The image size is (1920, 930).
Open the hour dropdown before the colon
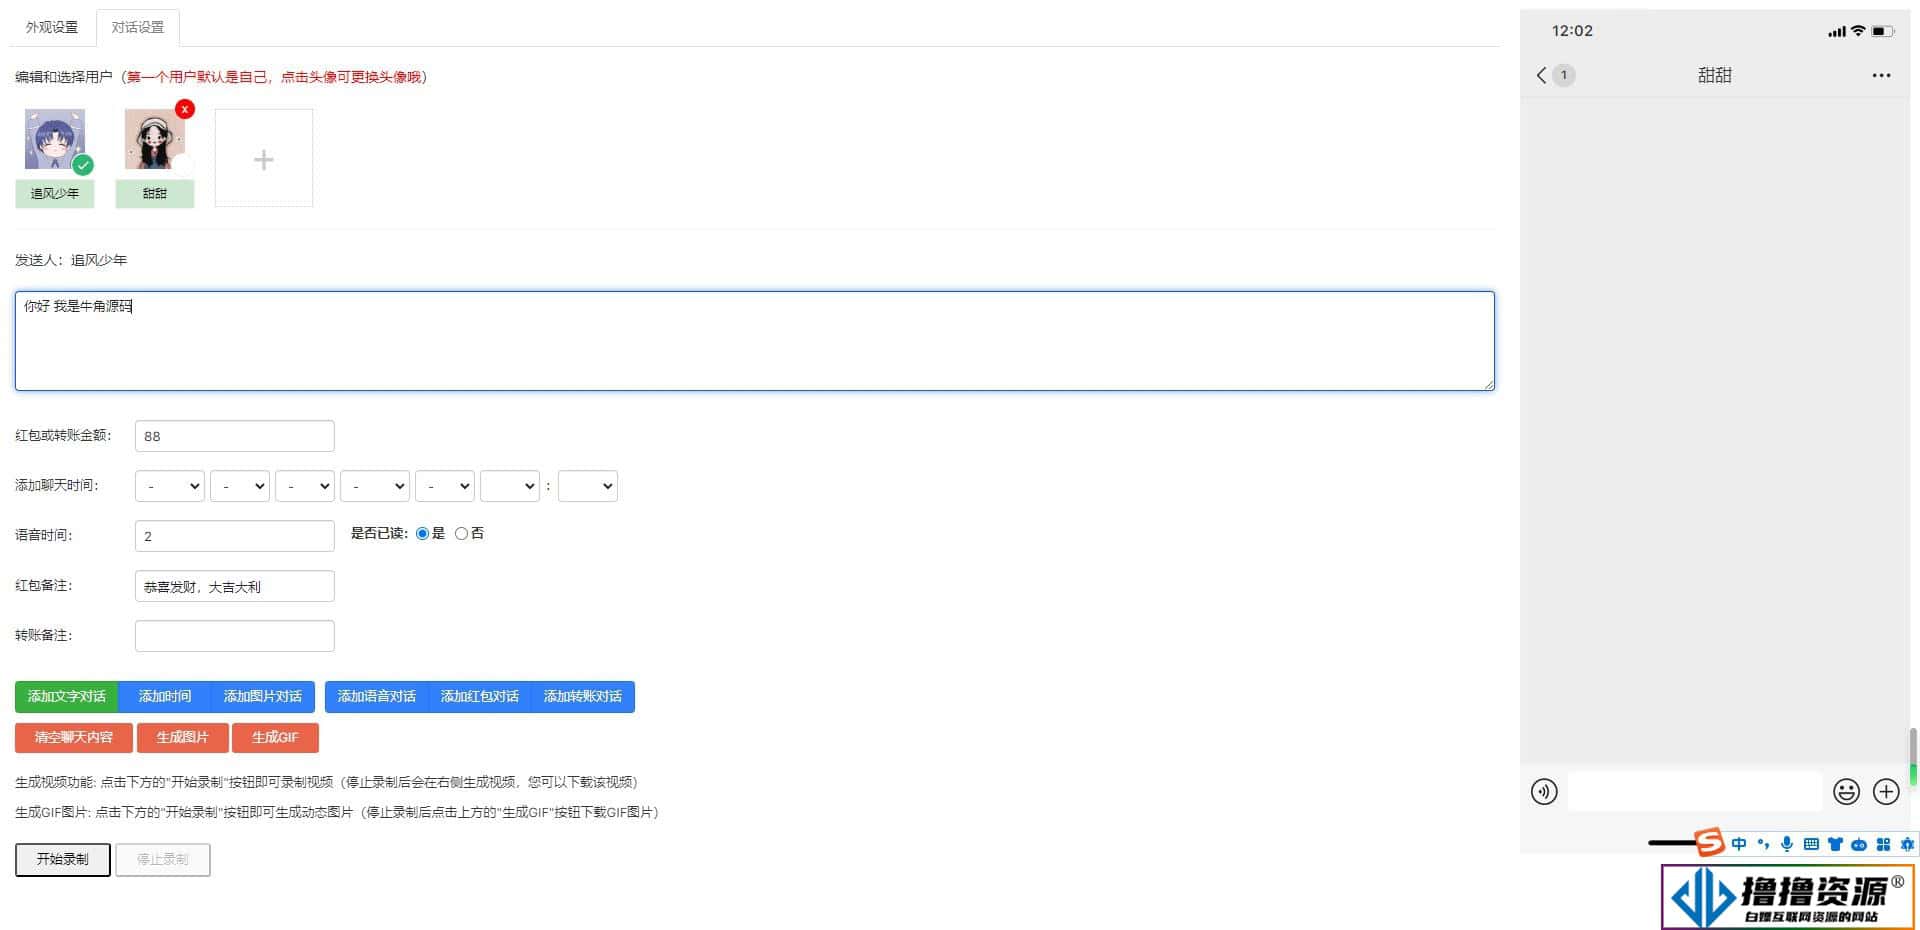pyautogui.click(x=510, y=486)
